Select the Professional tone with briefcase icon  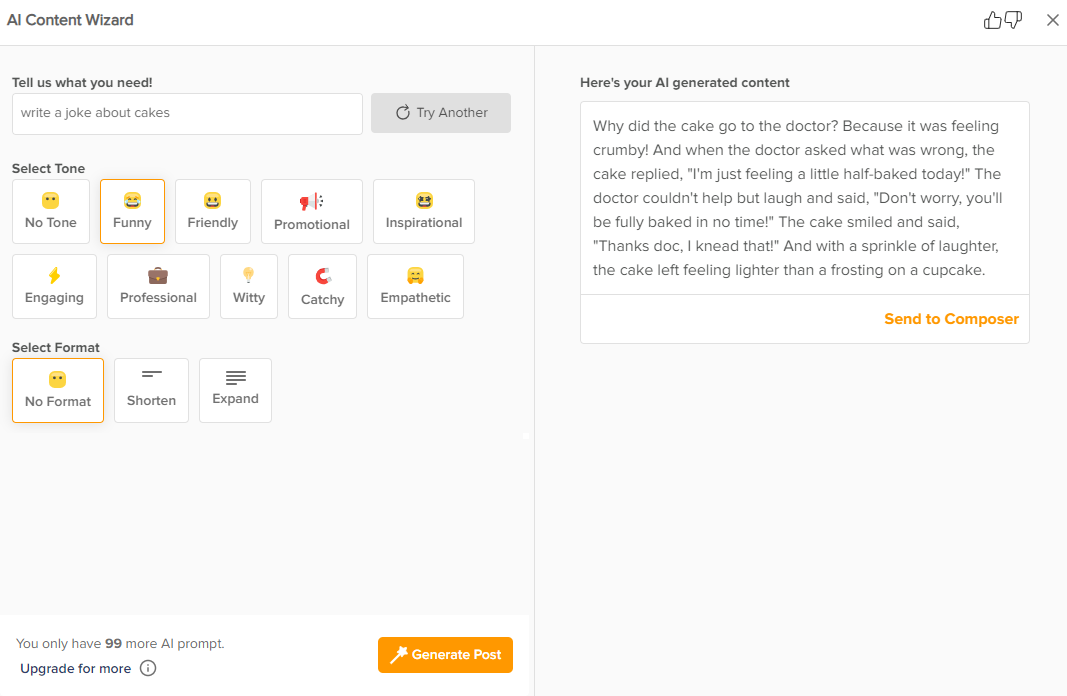click(x=158, y=286)
